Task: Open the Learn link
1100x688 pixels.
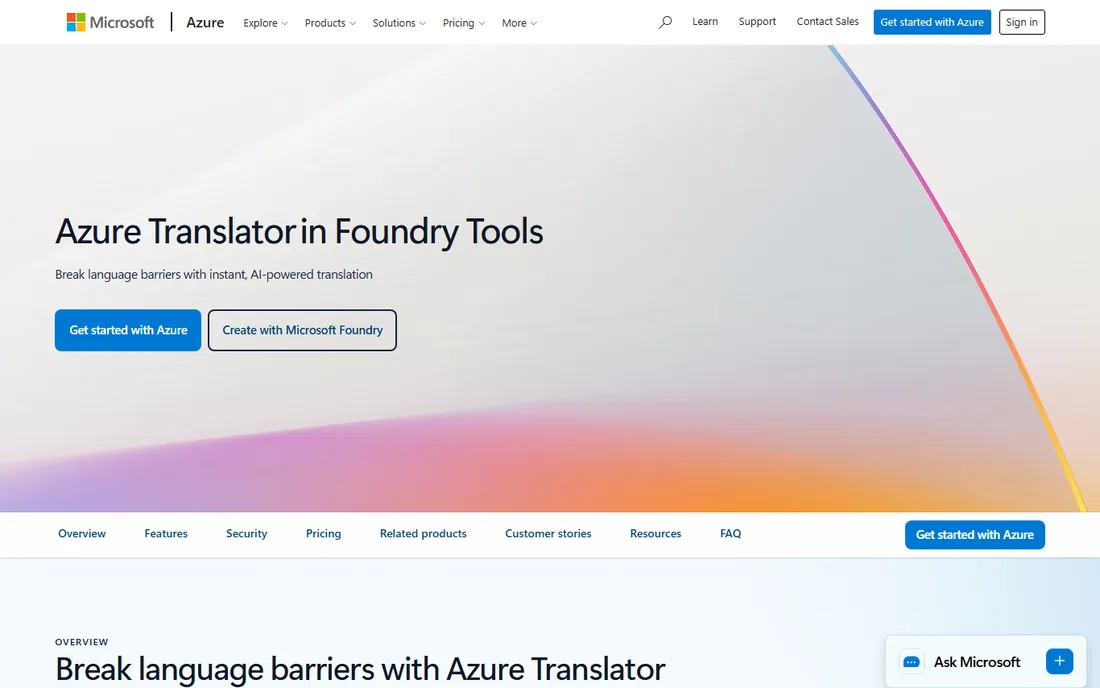Action: (x=705, y=22)
